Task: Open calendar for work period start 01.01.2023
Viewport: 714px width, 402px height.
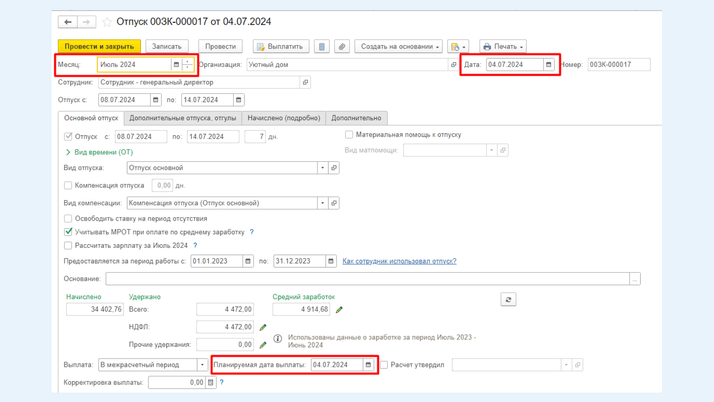Action: (248, 261)
